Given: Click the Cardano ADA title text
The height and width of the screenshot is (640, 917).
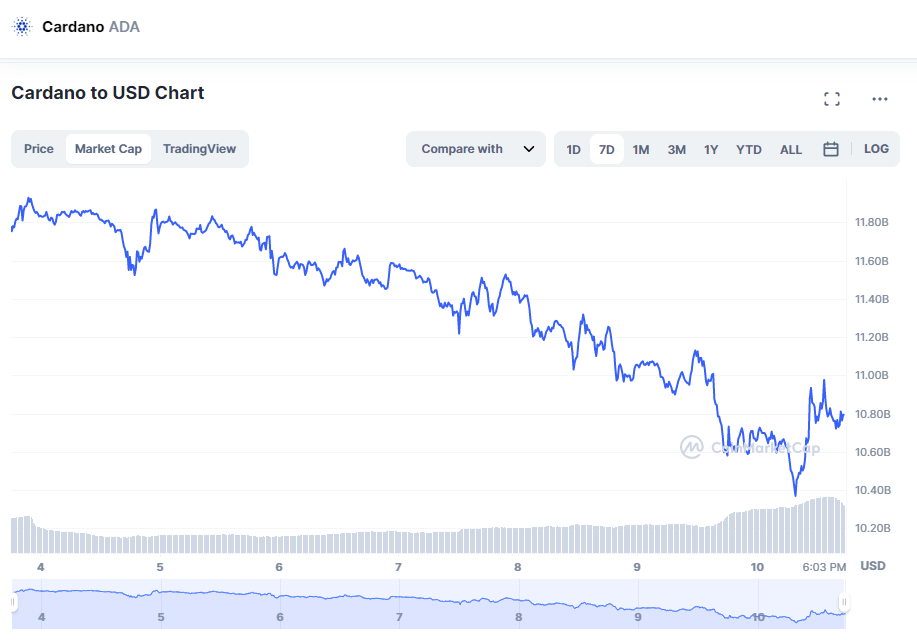Looking at the screenshot, I should [91, 27].
